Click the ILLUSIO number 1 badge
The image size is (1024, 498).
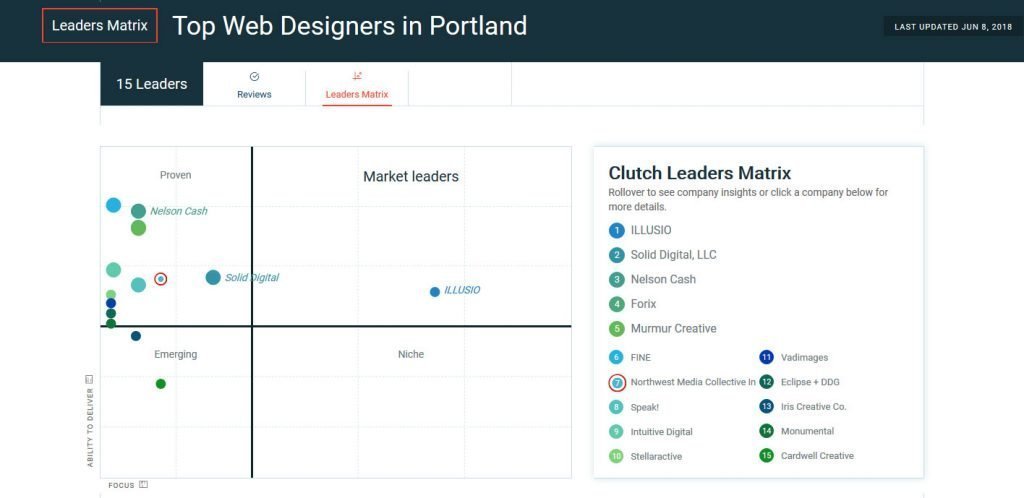click(x=616, y=230)
